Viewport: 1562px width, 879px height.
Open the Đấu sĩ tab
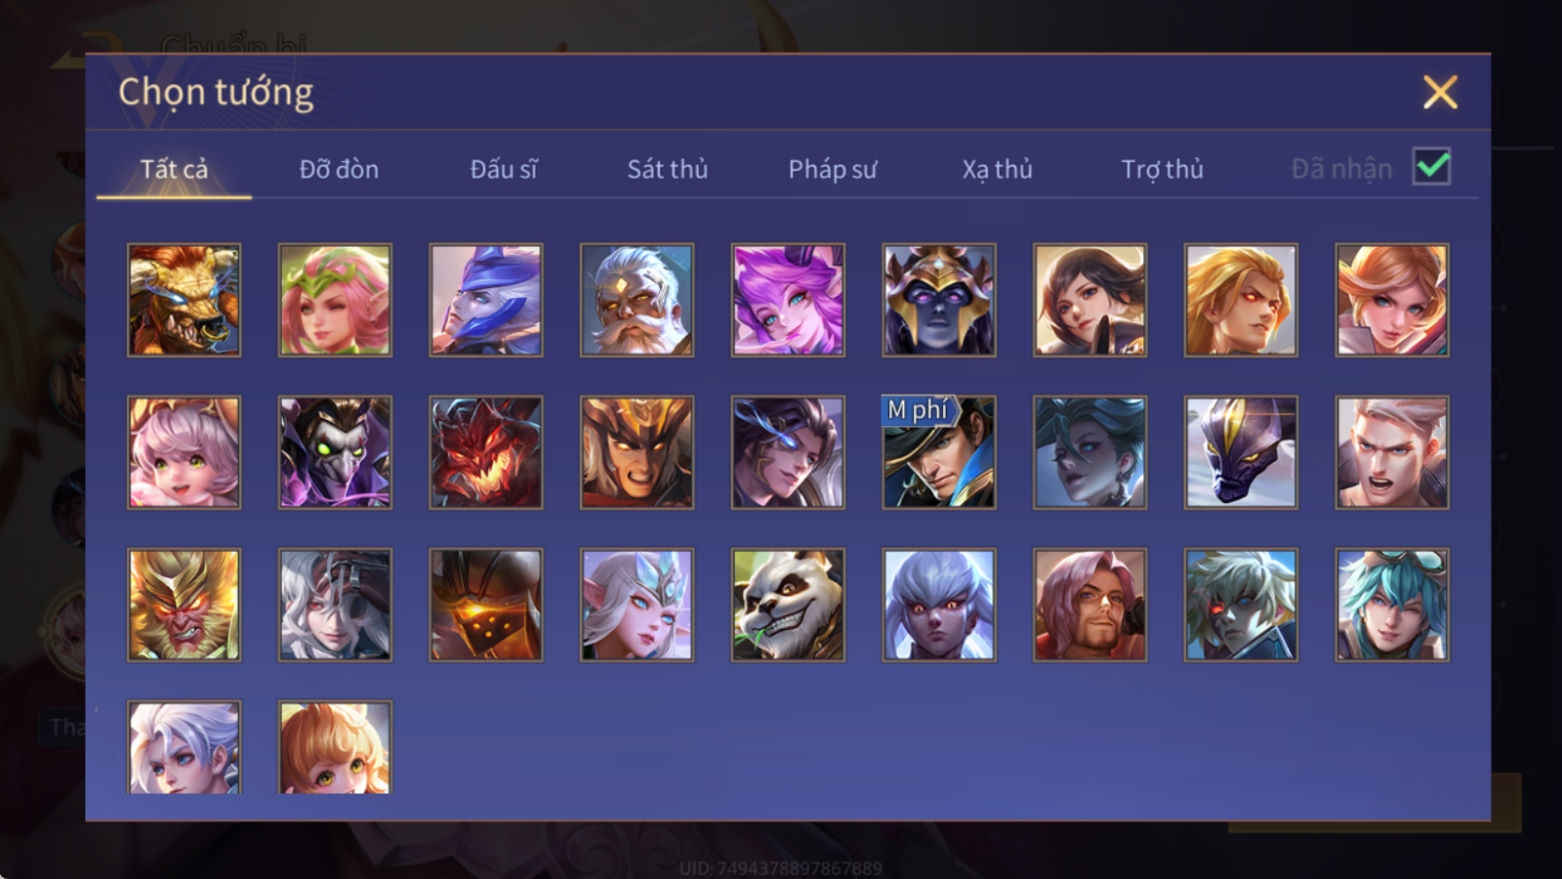pos(504,169)
